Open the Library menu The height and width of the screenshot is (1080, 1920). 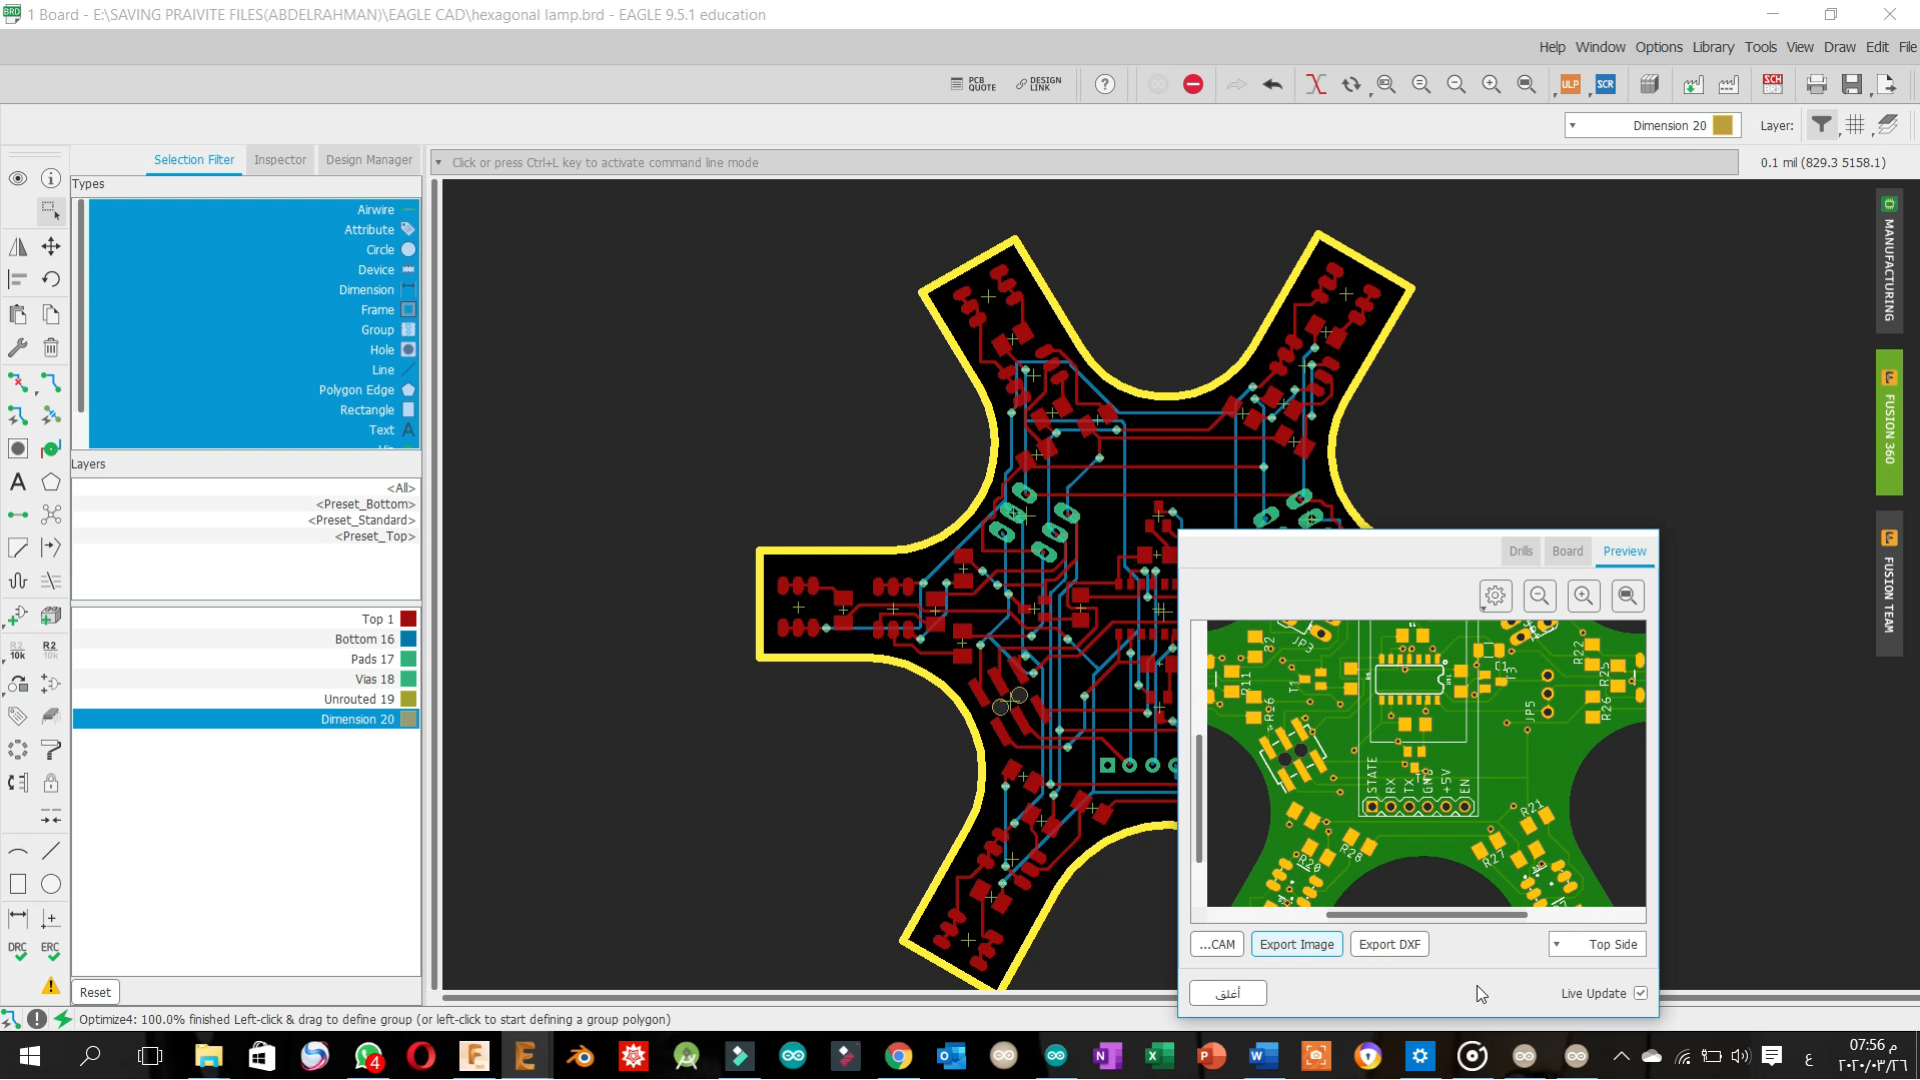pyautogui.click(x=1713, y=47)
